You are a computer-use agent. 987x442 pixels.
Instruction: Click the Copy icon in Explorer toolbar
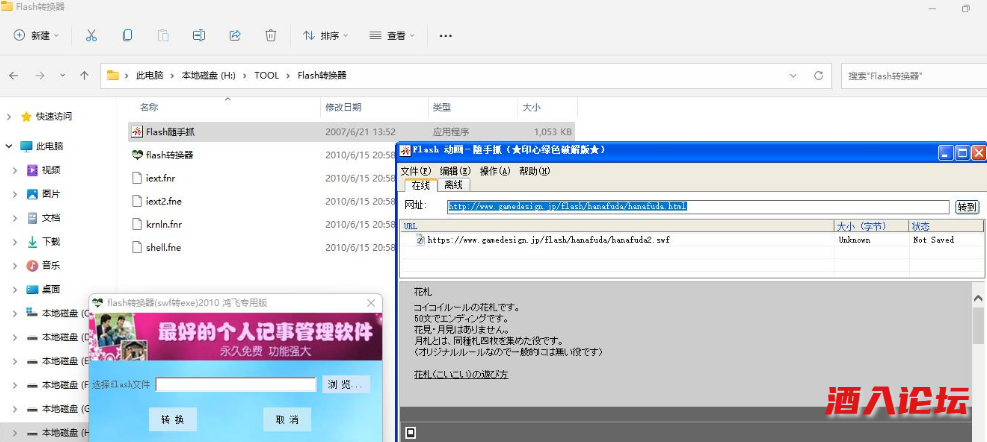(x=127, y=35)
